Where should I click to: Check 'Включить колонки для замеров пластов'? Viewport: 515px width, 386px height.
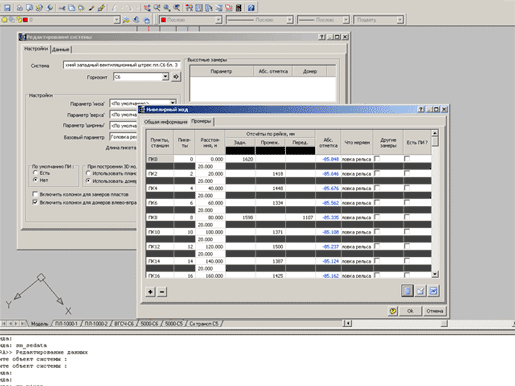click(35, 194)
